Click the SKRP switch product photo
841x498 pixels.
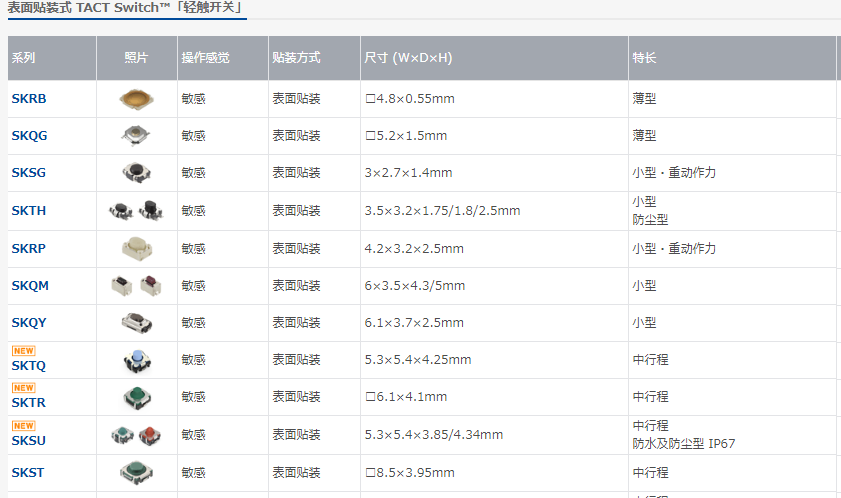click(136, 247)
